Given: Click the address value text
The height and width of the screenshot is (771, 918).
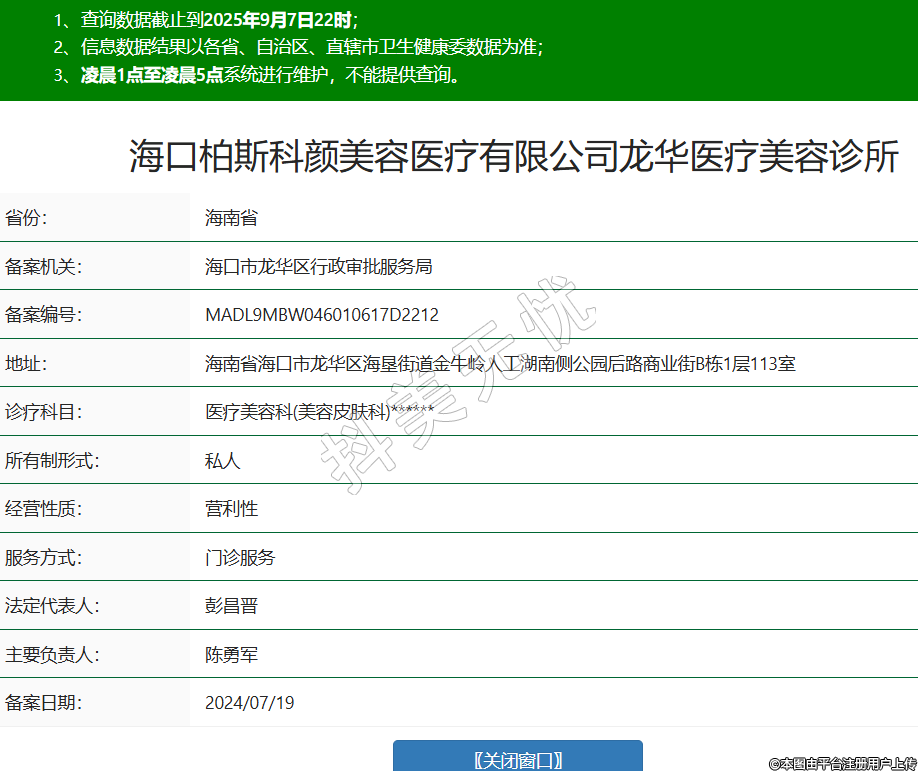Looking at the screenshot, I should point(500,364).
